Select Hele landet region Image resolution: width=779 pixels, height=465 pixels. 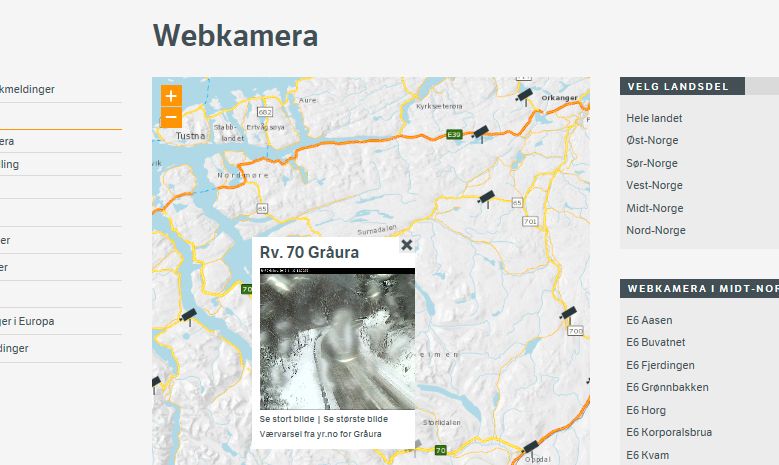point(654,118)
